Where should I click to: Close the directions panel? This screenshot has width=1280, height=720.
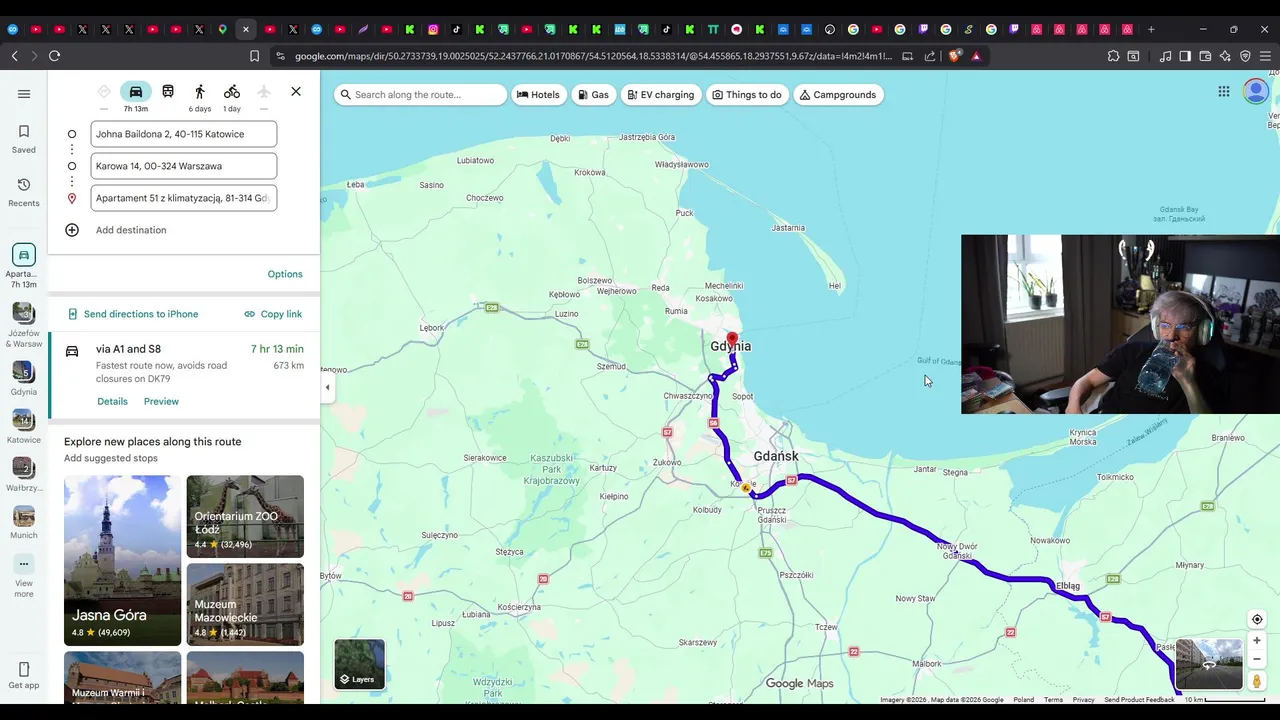296,92
